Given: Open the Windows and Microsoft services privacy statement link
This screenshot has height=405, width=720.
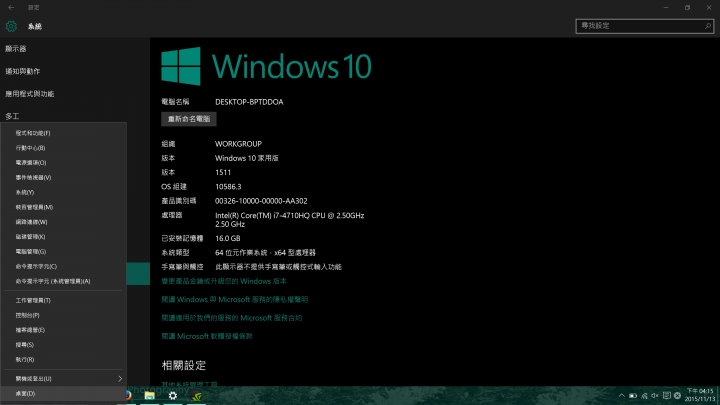Looking at the screenshot, I should pyautogui.click(x=235, y=299).
